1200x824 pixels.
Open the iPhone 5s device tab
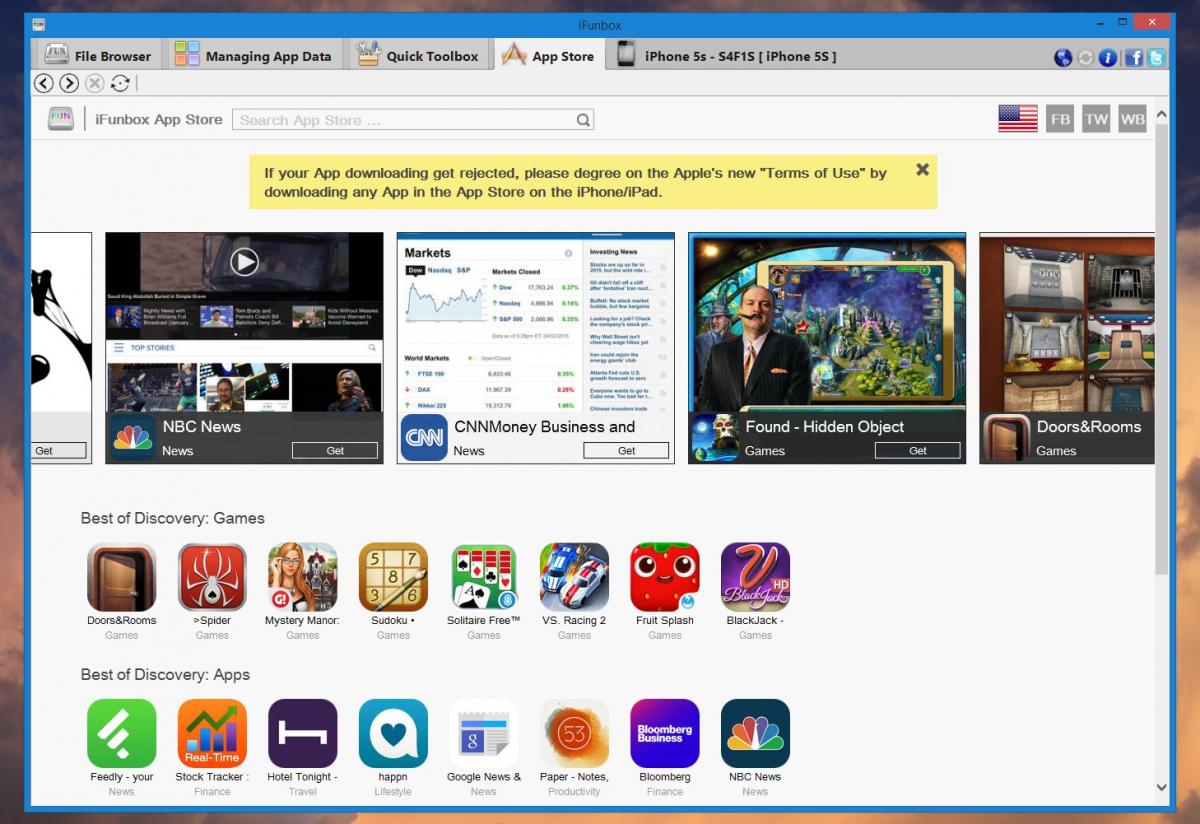click(x=726, y=56)
